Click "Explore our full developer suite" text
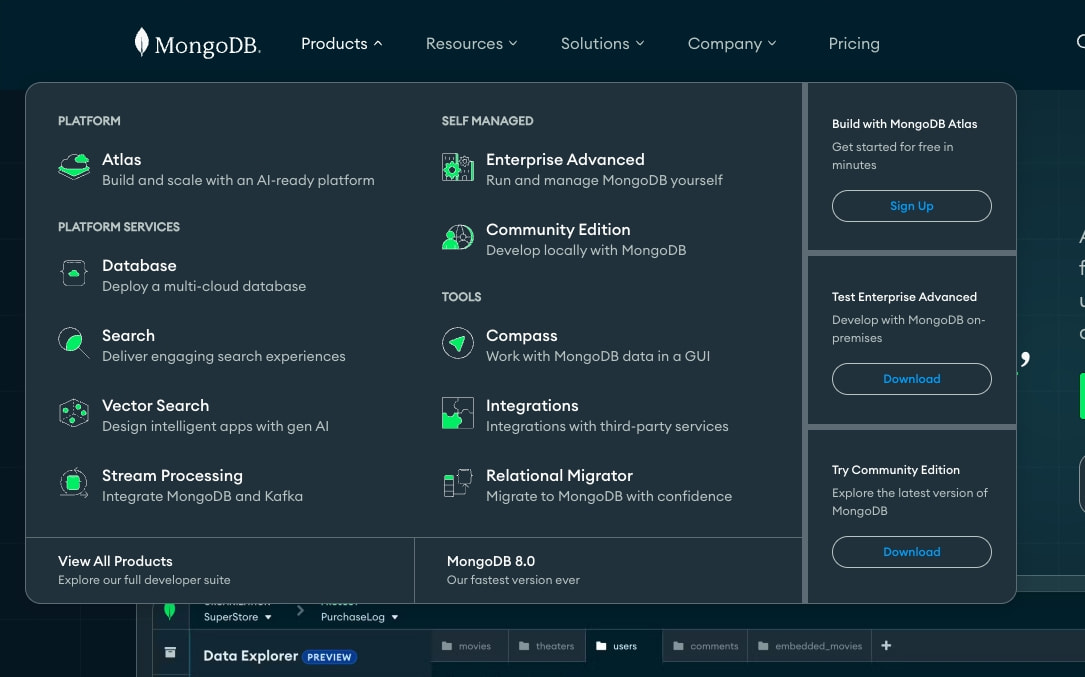 [144, 580]
